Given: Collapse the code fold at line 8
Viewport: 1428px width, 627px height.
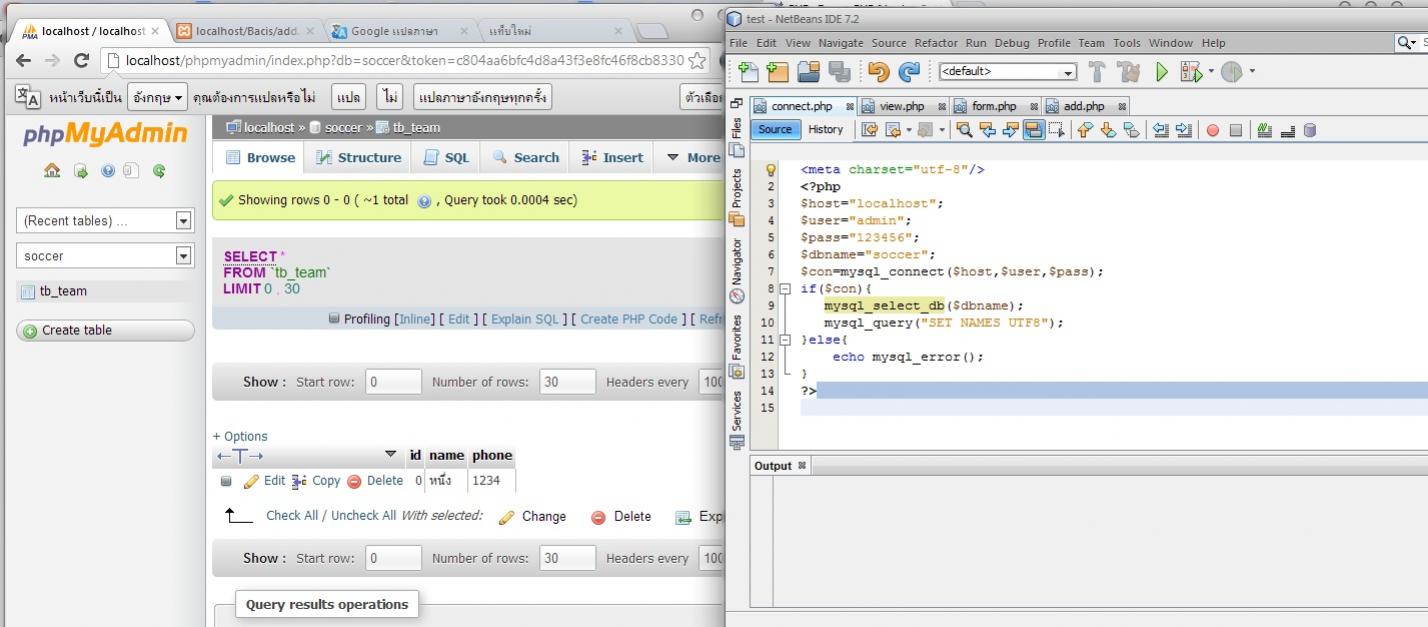Looking at the screenshot, I should pyautogui.click(x=785, y=289).
